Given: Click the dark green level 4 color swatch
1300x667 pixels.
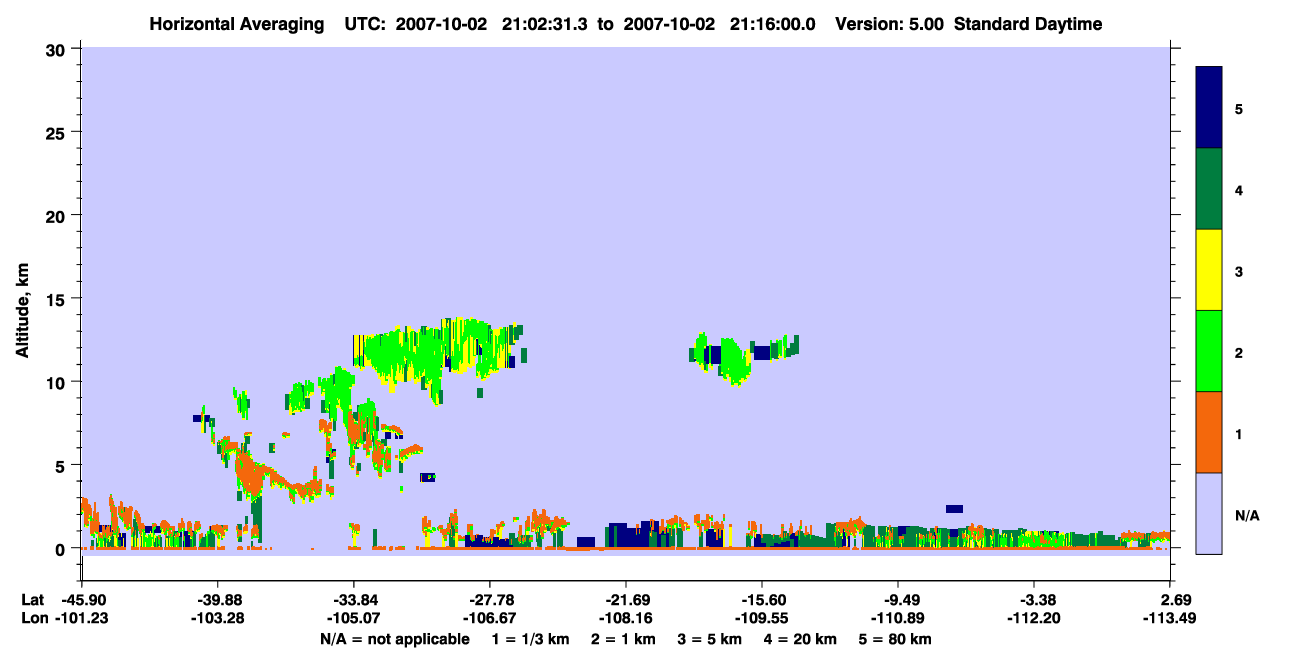Looking at the screenshot, I should pos(1209,189).
